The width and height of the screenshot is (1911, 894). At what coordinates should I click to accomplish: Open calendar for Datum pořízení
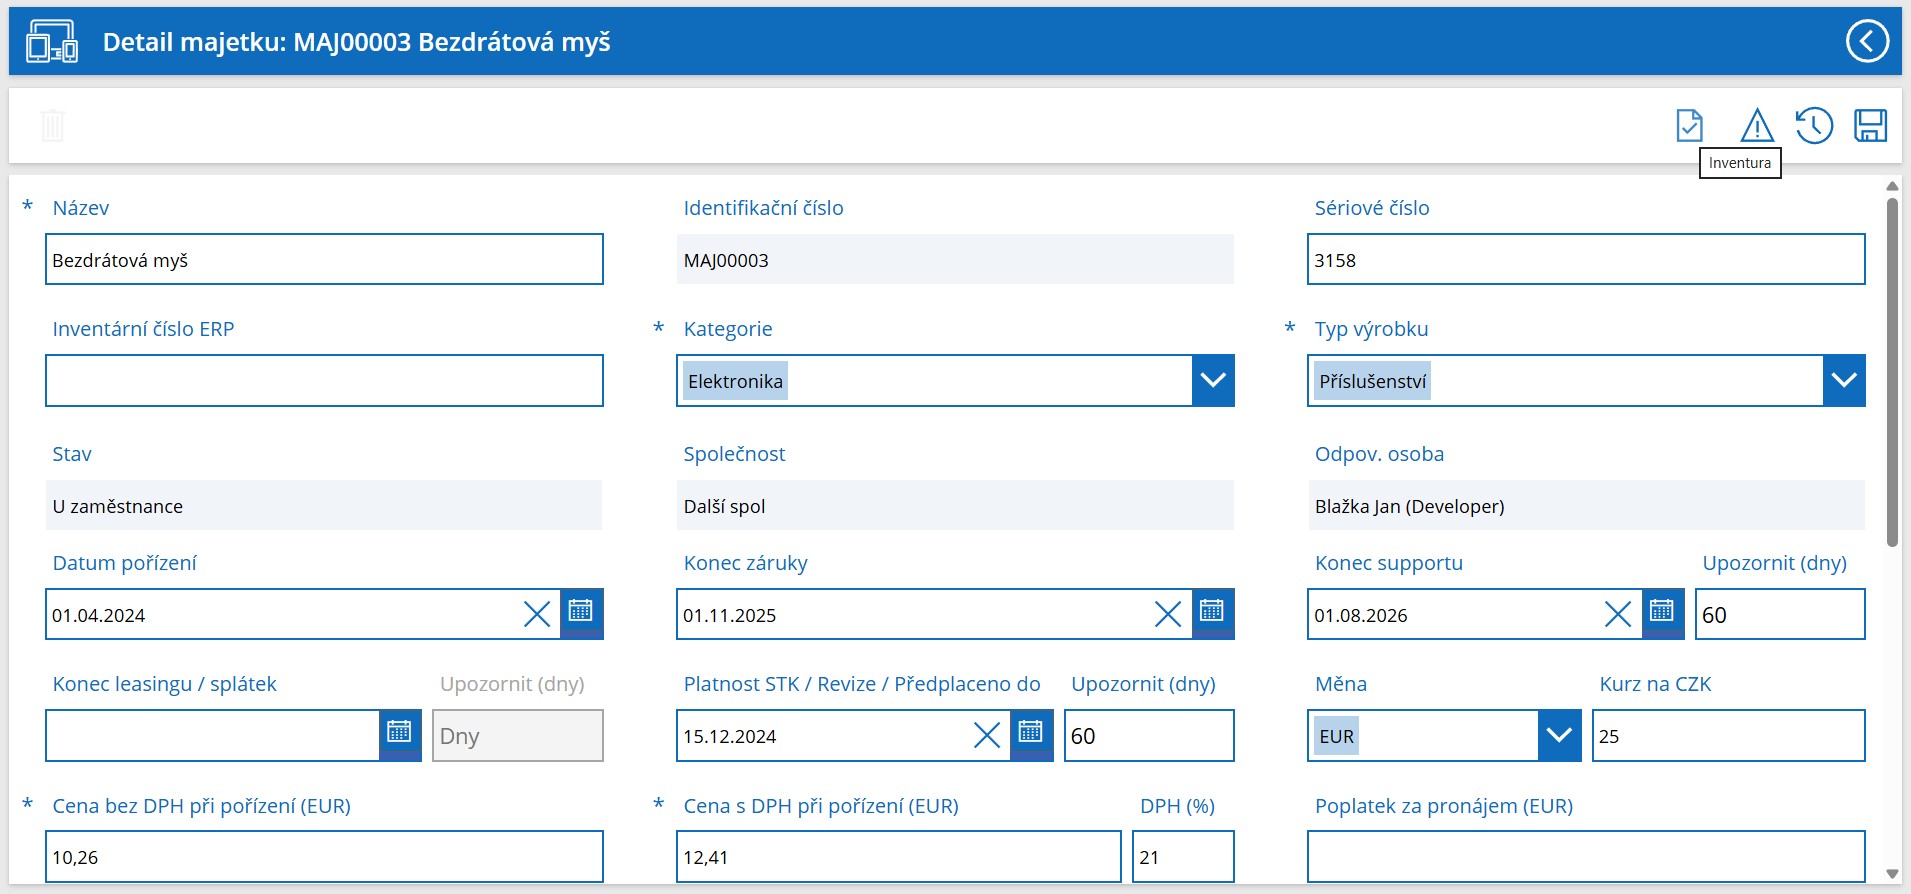(x=581, y=613)
